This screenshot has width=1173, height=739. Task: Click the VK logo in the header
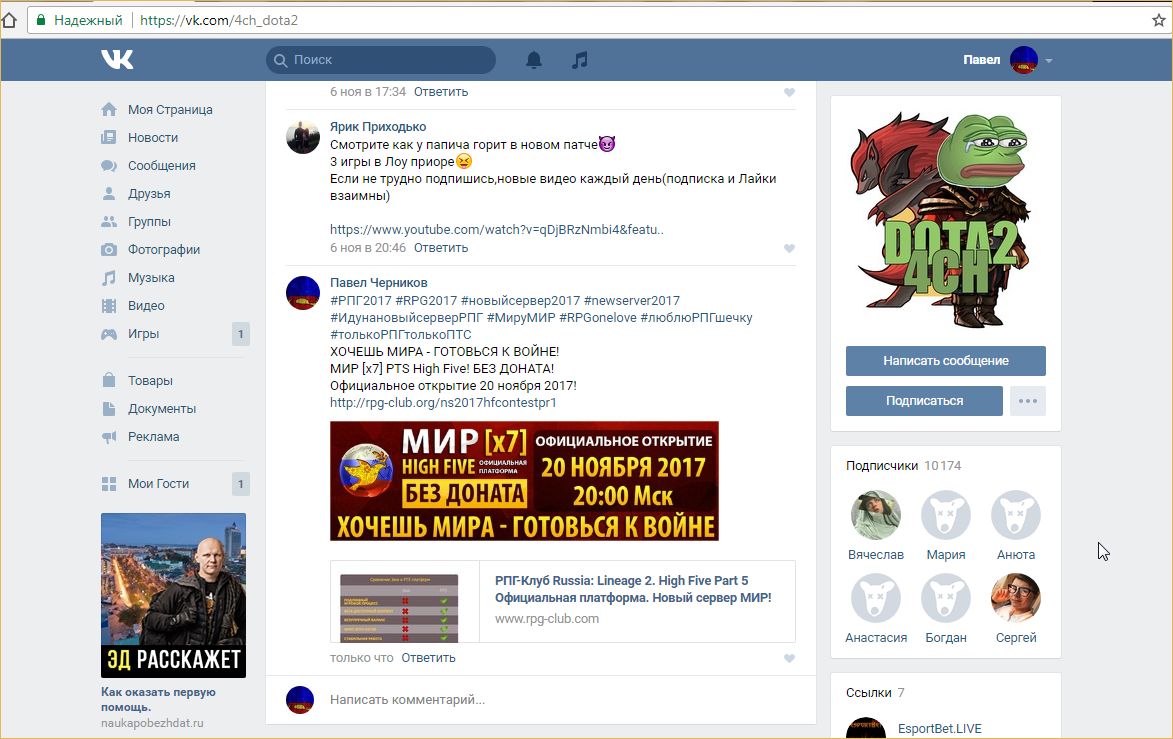pyautogui.click(x=117, y=59)
